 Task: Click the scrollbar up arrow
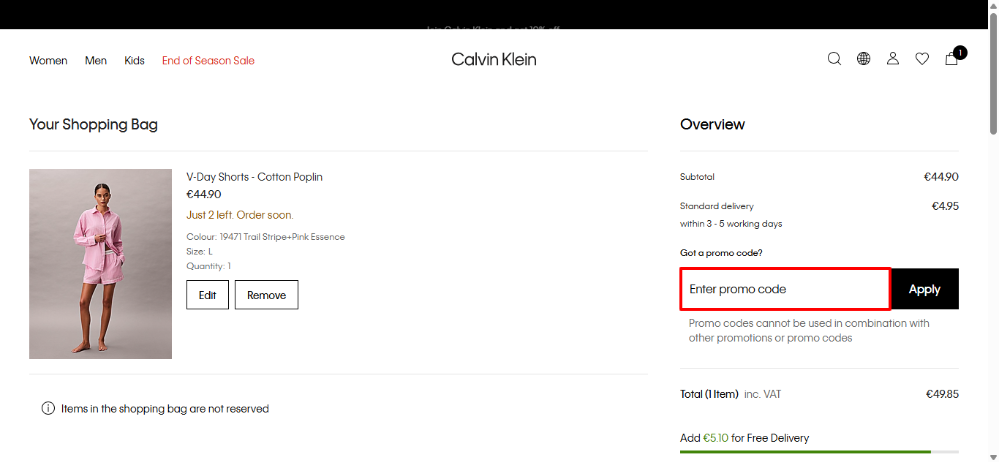point(993,5)
